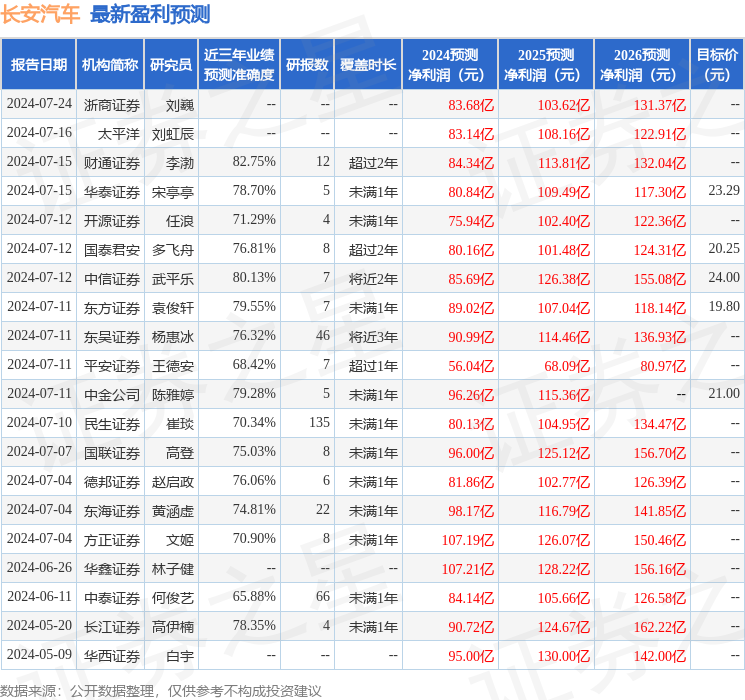Select 中金公司 institution cell

click(112, 395)
